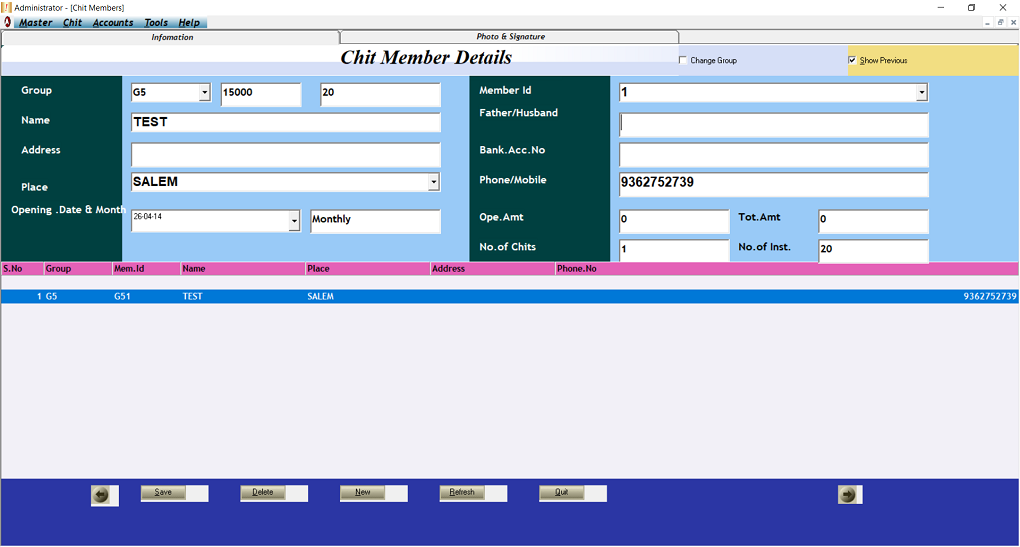The height and width of the screenshot is (547, 1020).
Task: Enable the Change Group checkbox
Action: coord(683,61)
